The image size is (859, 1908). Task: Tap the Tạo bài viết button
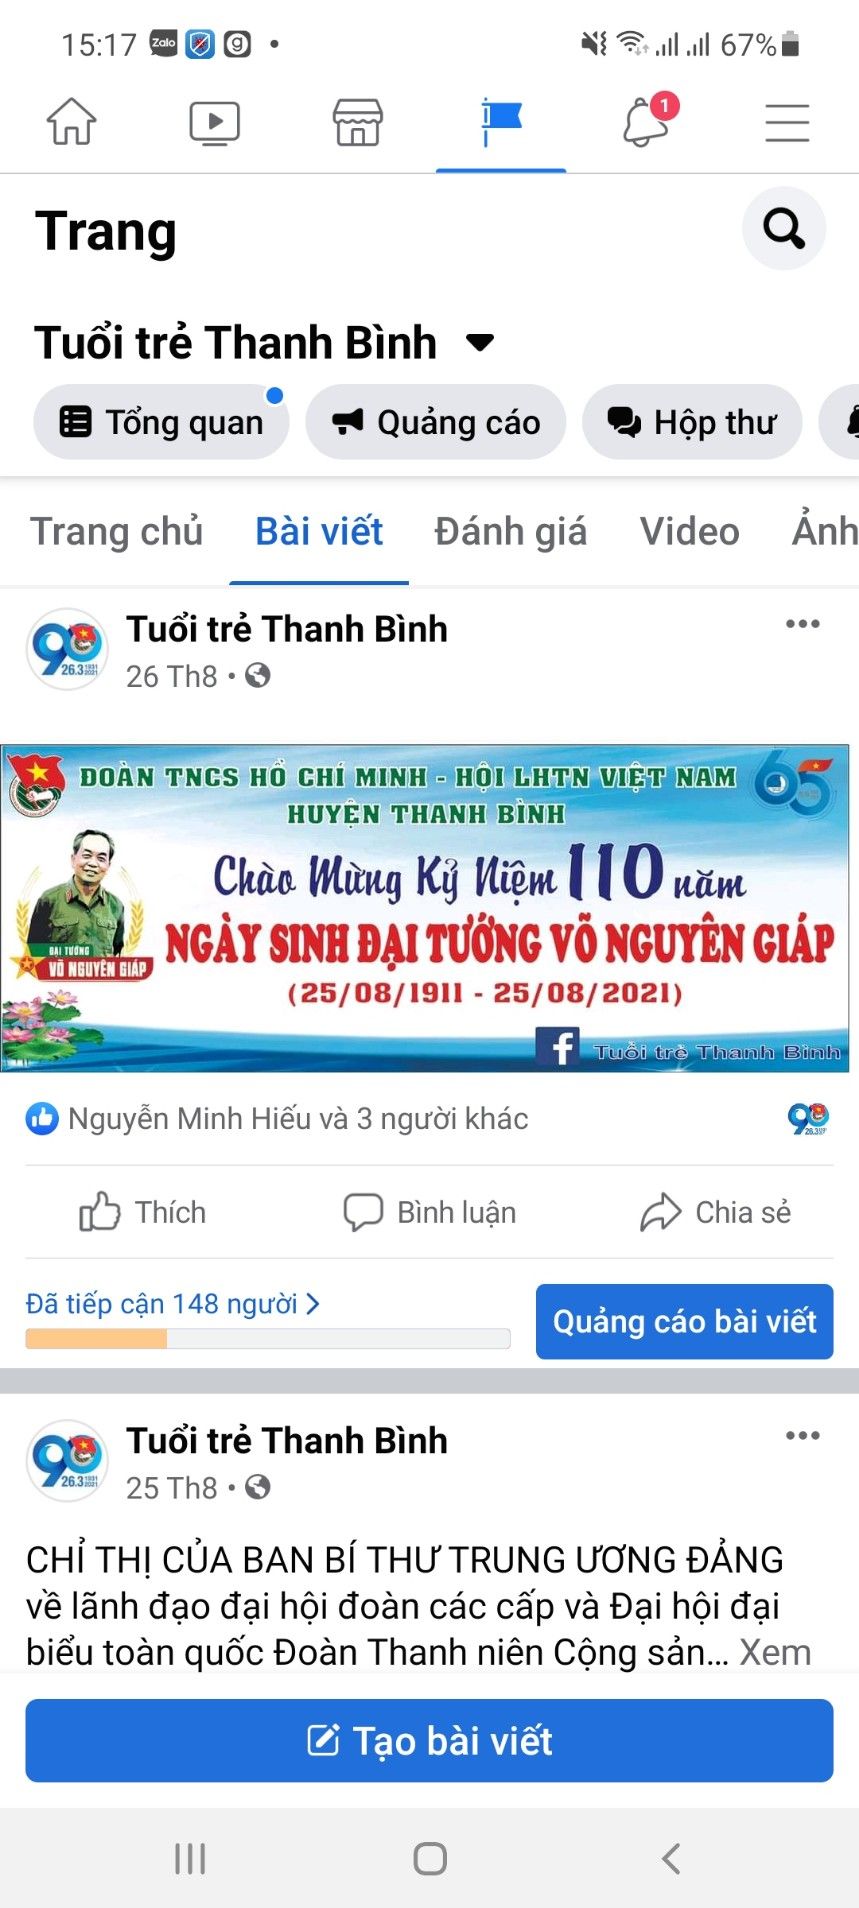pyautogui.click(x=429, y=1740)
